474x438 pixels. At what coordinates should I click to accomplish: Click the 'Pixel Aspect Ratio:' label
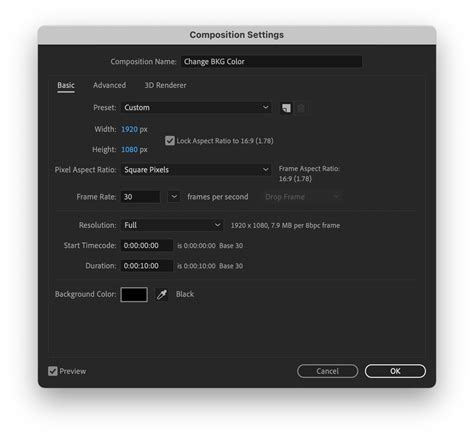(x=86, y=170)
